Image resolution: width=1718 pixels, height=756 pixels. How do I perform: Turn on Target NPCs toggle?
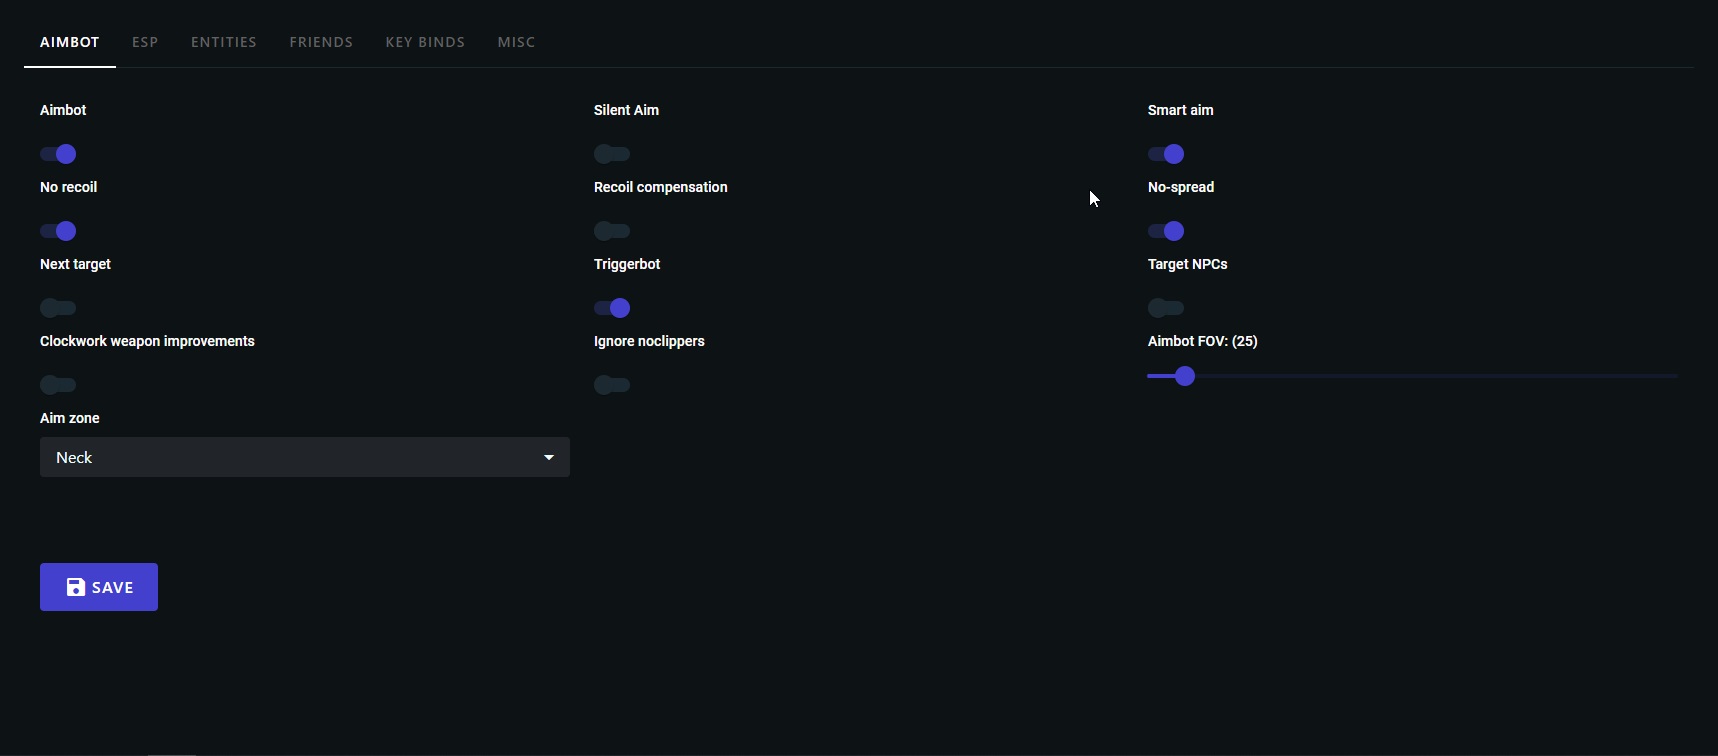[x=1166, y=308]
